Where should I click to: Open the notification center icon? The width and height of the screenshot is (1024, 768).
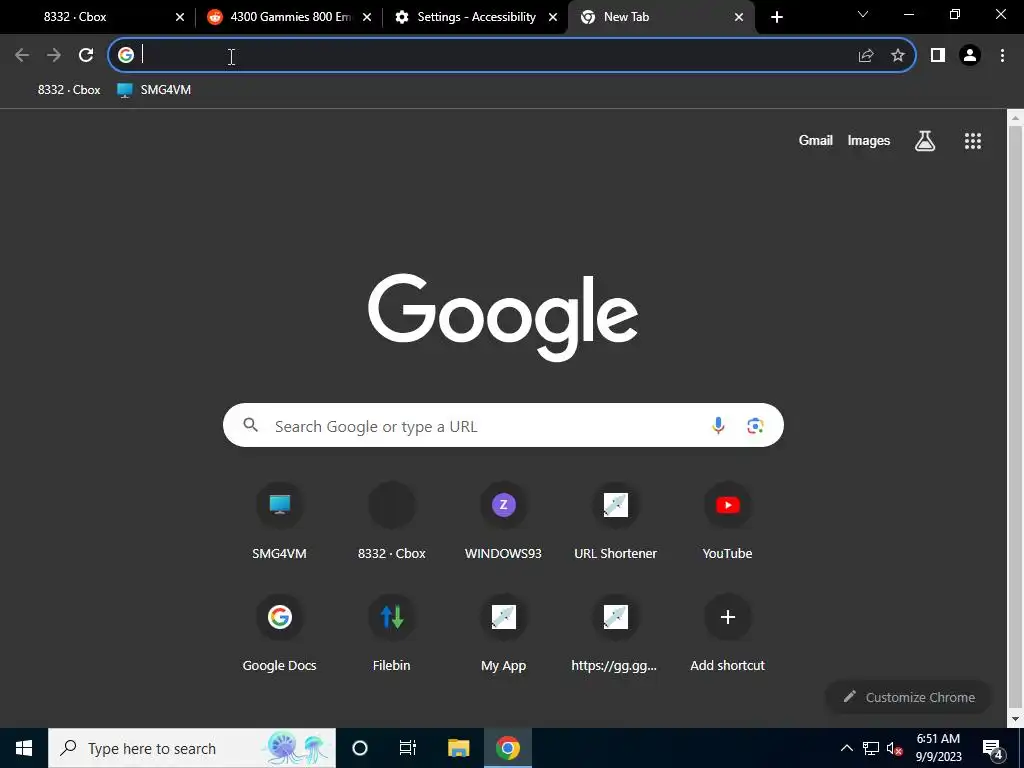click(993, 750)
